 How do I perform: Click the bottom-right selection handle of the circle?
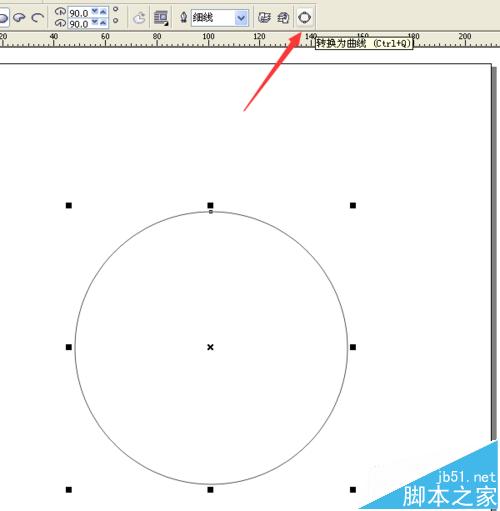click(x=353, y=490)
